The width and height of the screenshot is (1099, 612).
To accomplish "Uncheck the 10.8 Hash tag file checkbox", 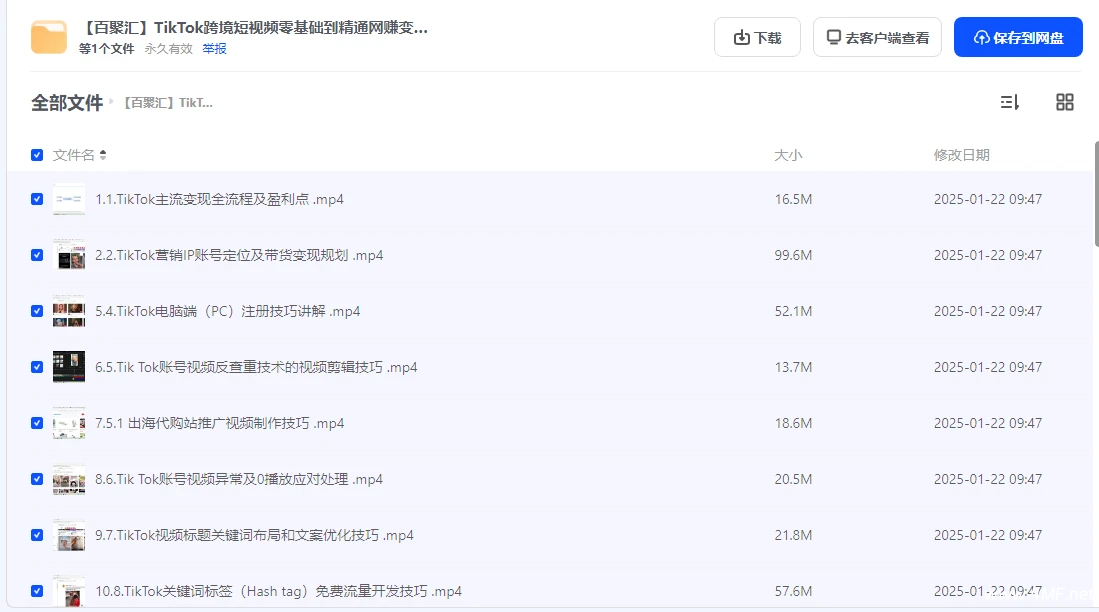I will point(36,591).
